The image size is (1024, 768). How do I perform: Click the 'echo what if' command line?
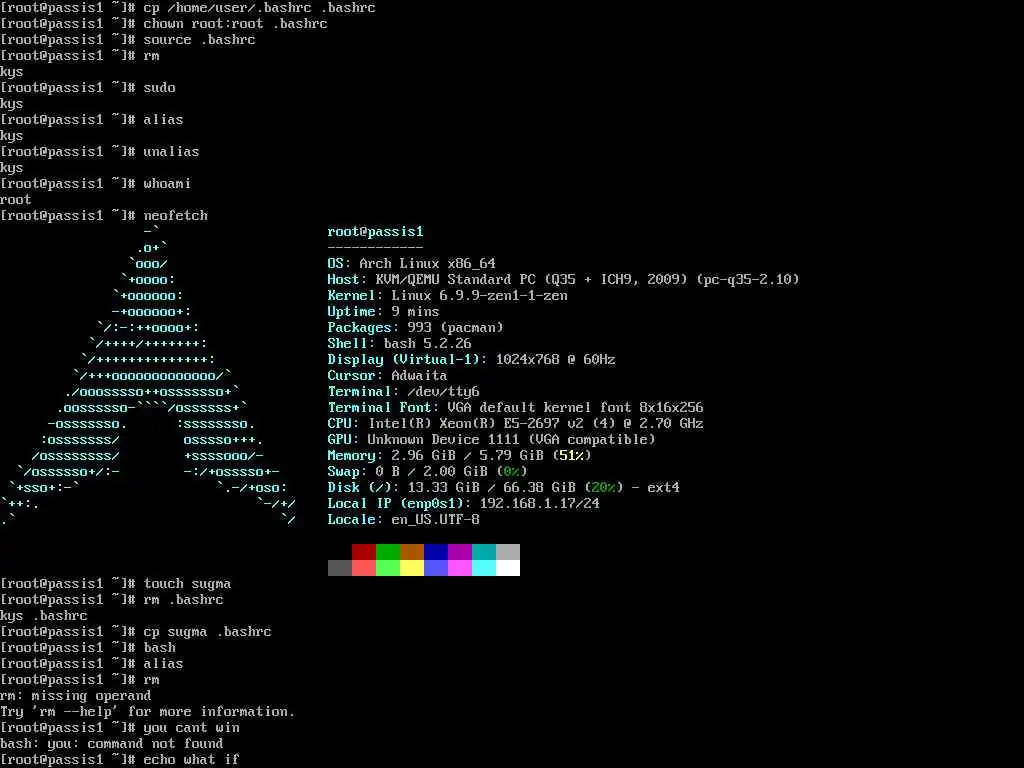(120, 760)
